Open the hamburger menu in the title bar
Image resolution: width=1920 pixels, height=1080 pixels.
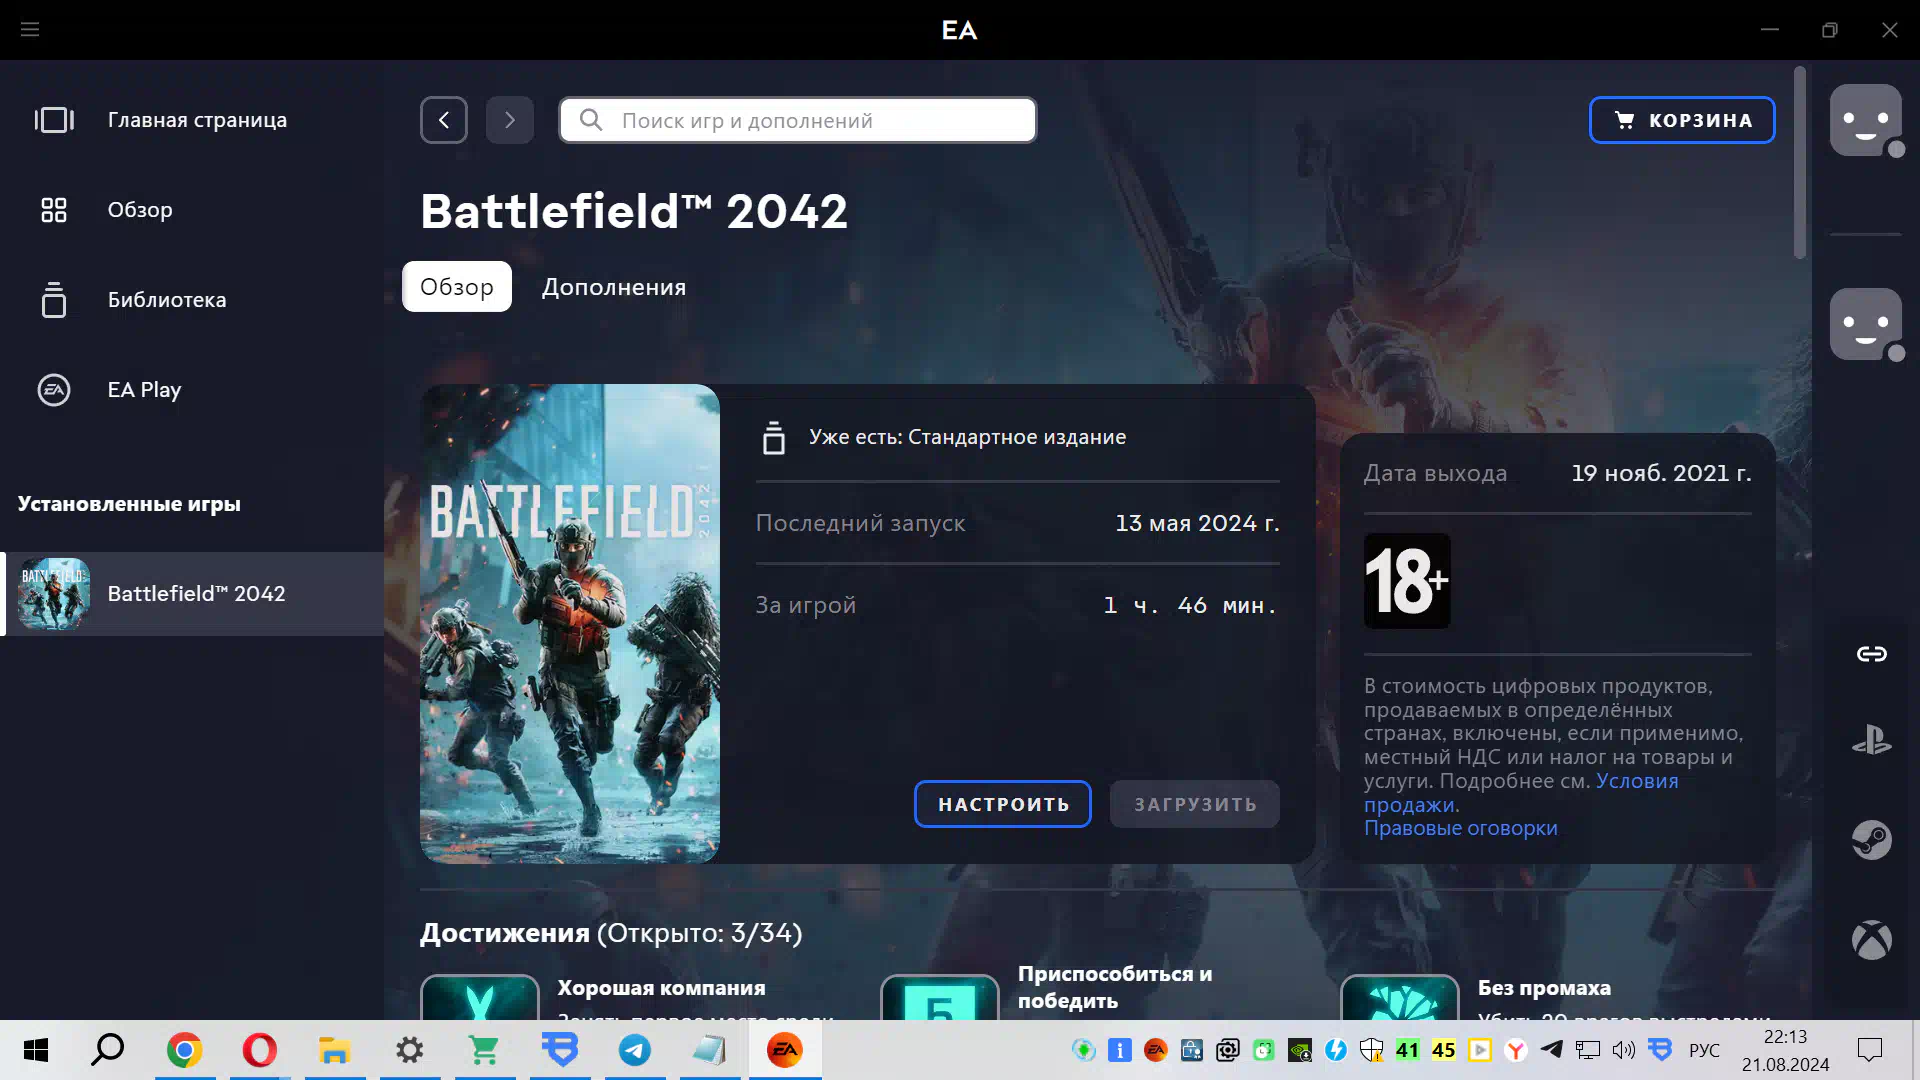(x=30, y=30)
